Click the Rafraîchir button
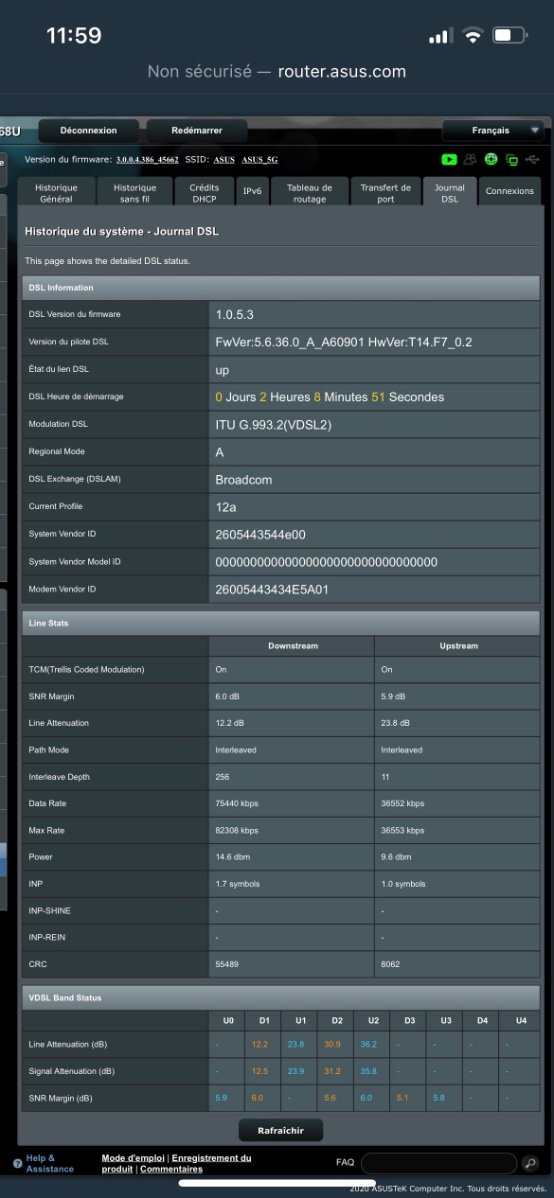Viewport: 554px width, 1198px height. tap(280, 1130)
